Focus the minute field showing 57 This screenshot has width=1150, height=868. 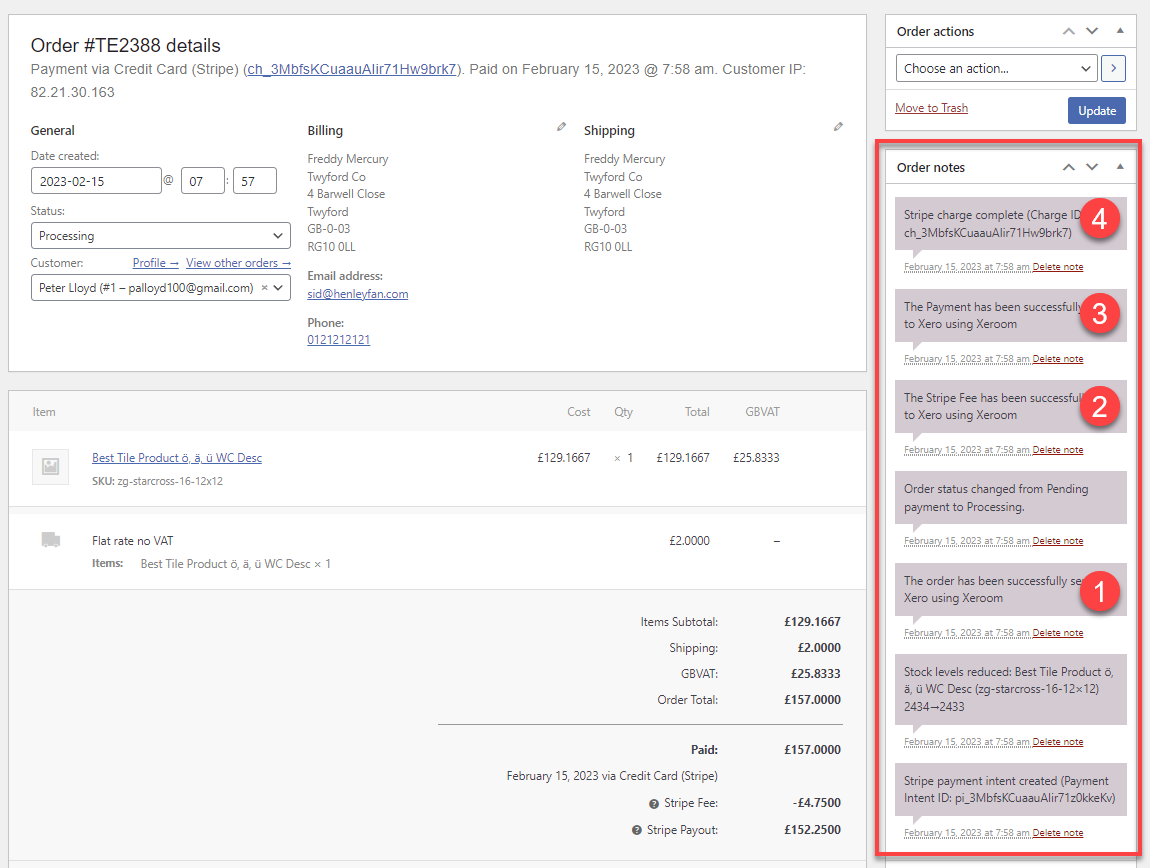click(254, 180)
